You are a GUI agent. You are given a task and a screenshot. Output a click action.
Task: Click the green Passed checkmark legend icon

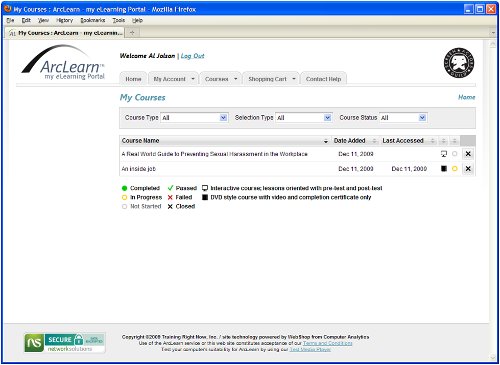pyautogui.click(x=170, y=188)
